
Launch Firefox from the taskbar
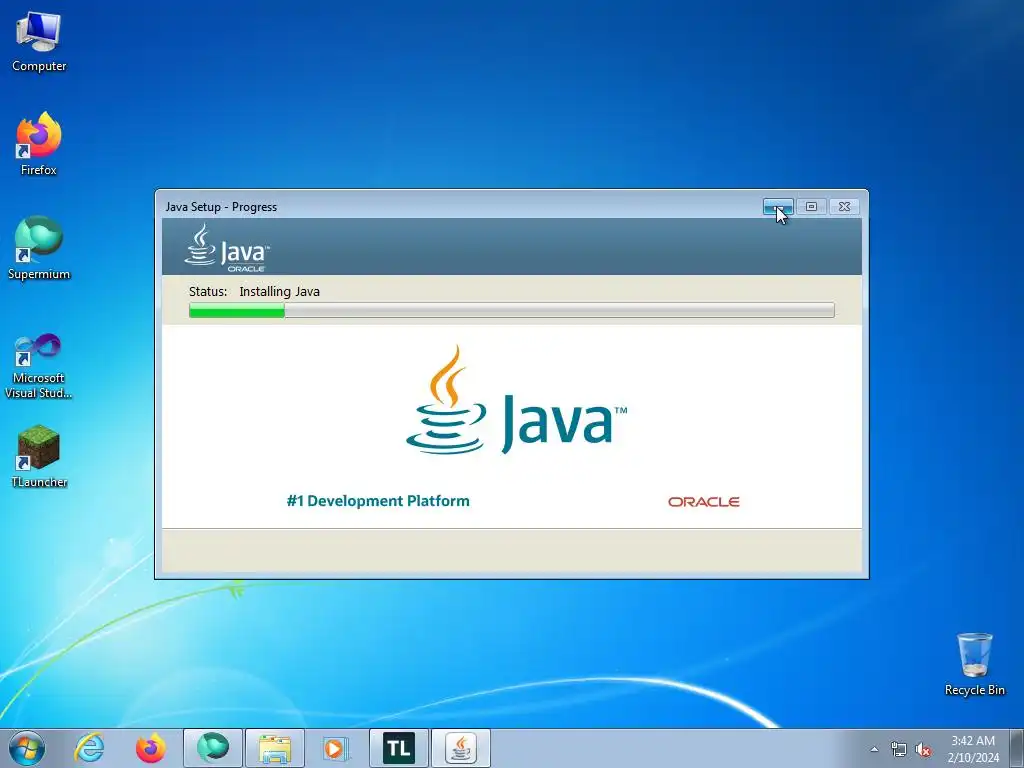(x=150, y=748)
